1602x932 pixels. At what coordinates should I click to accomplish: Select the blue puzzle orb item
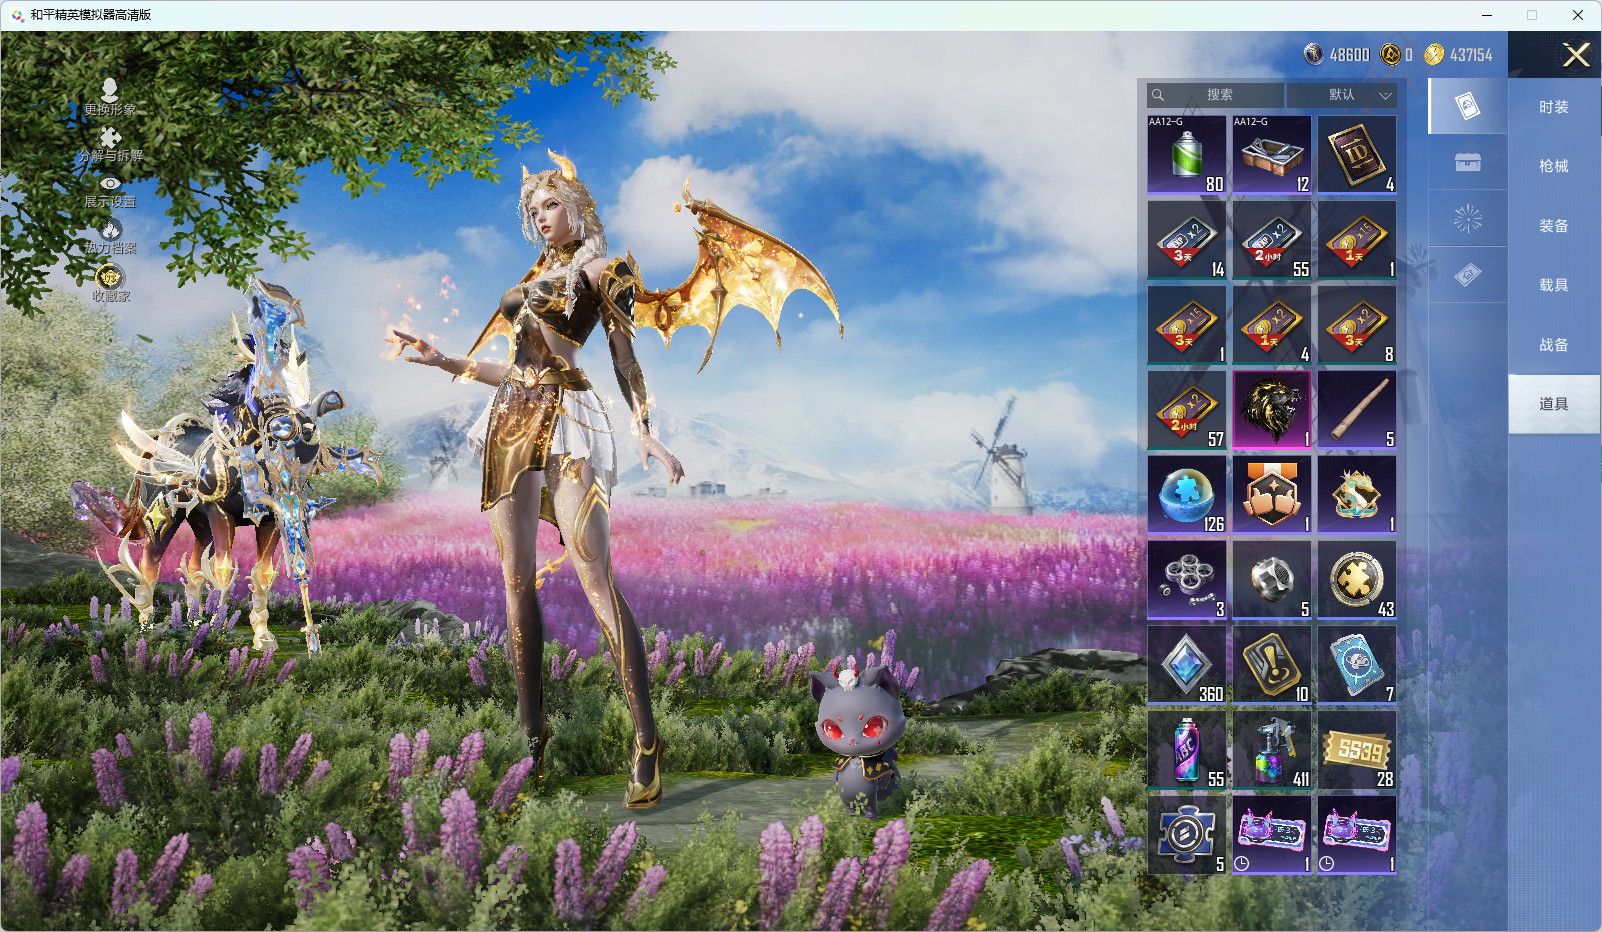[1187, 494]
